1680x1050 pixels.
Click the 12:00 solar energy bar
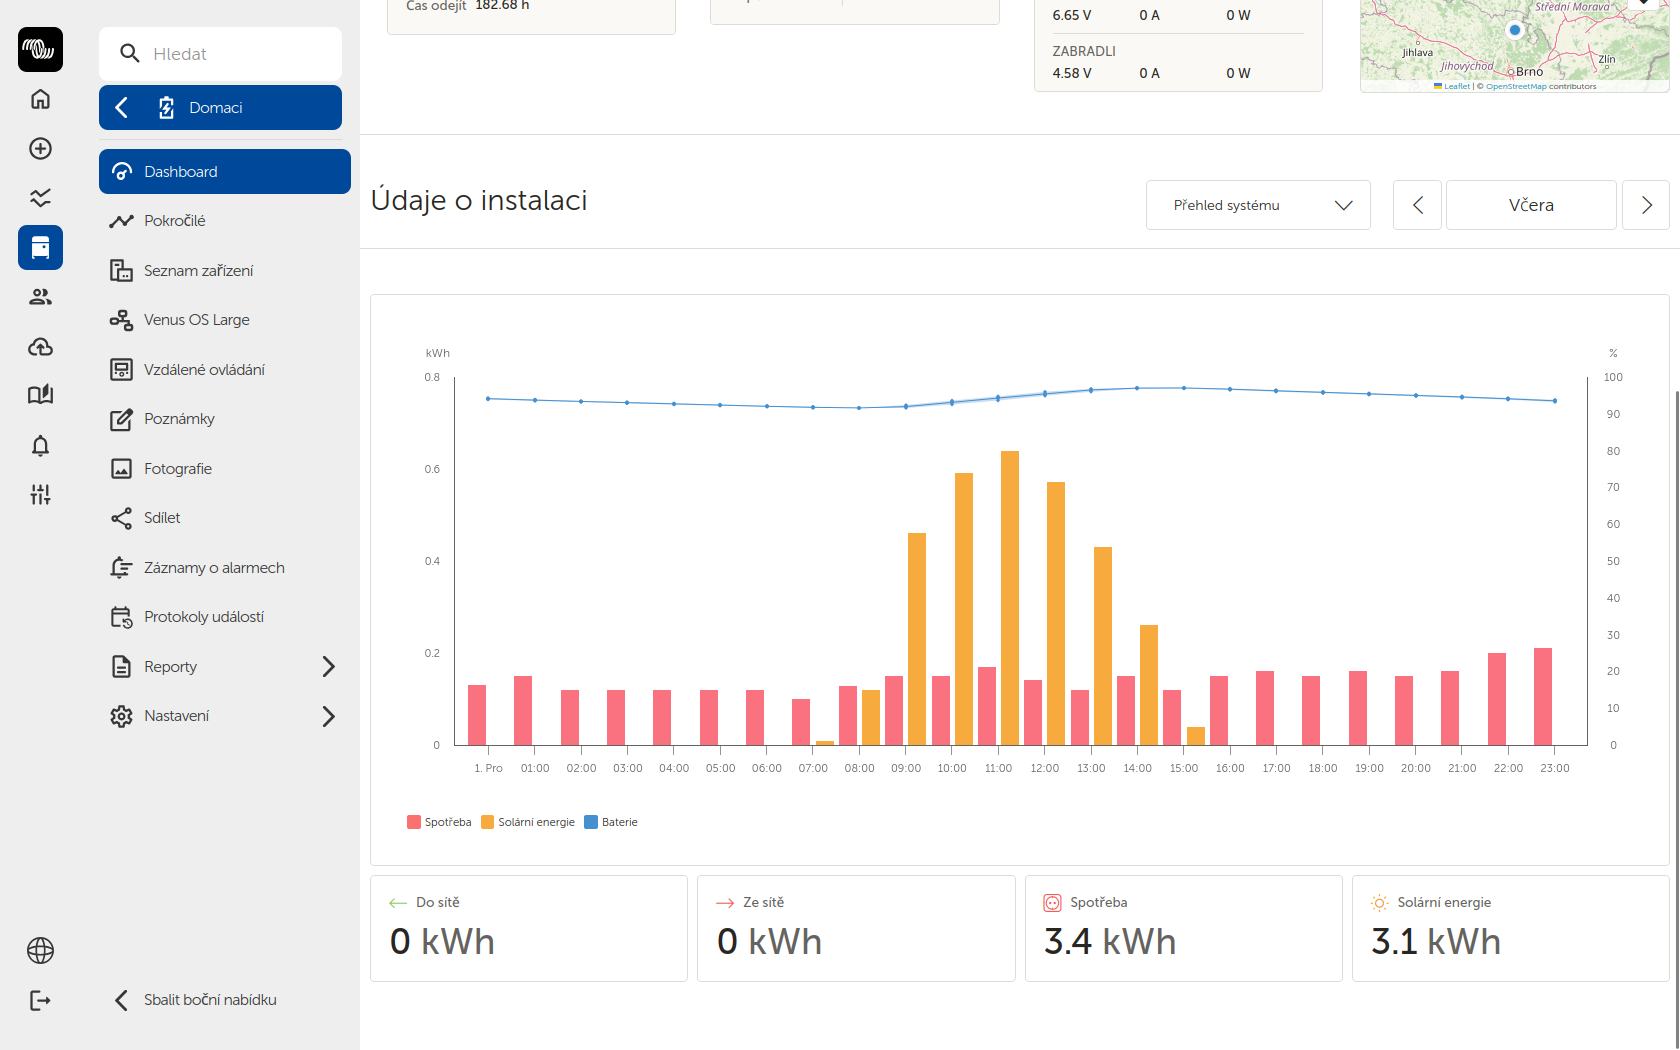[x=1055, y=612]
